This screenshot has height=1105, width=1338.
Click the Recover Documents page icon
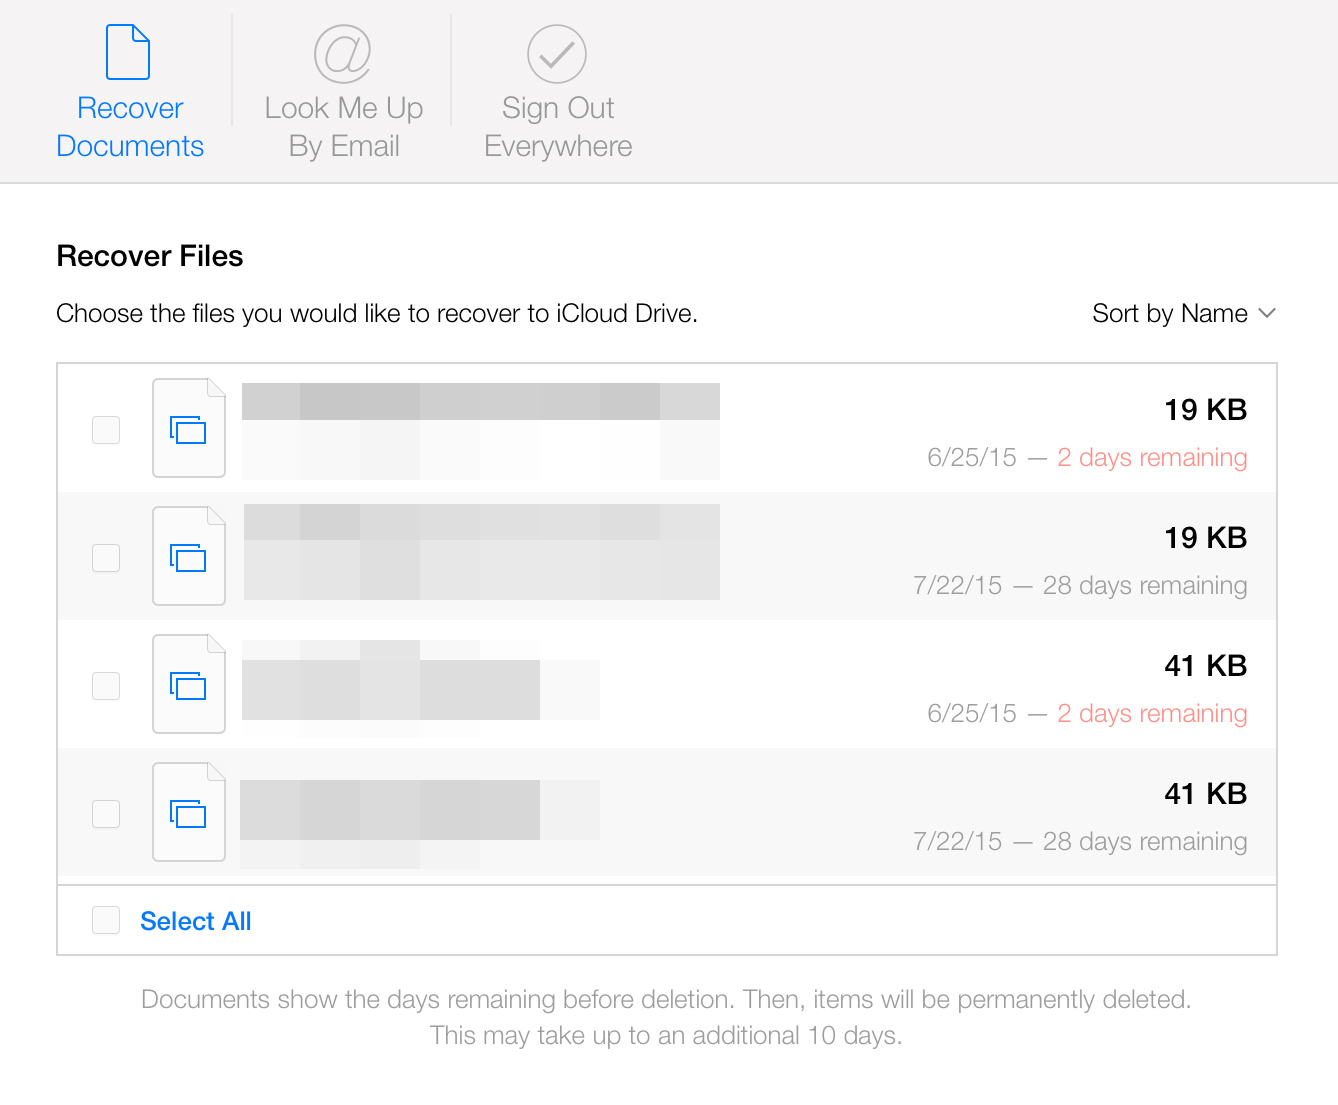128,52
